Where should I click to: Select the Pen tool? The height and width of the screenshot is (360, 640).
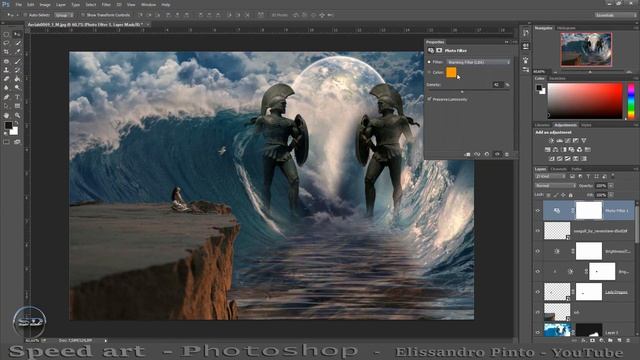pos(7,97)
